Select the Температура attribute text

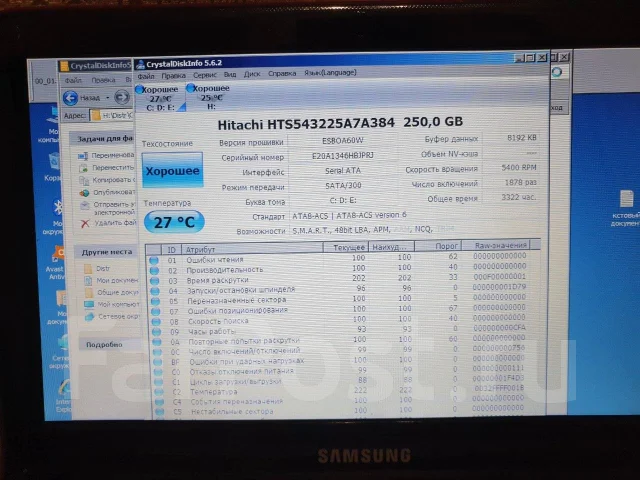[x=213, y=391]
